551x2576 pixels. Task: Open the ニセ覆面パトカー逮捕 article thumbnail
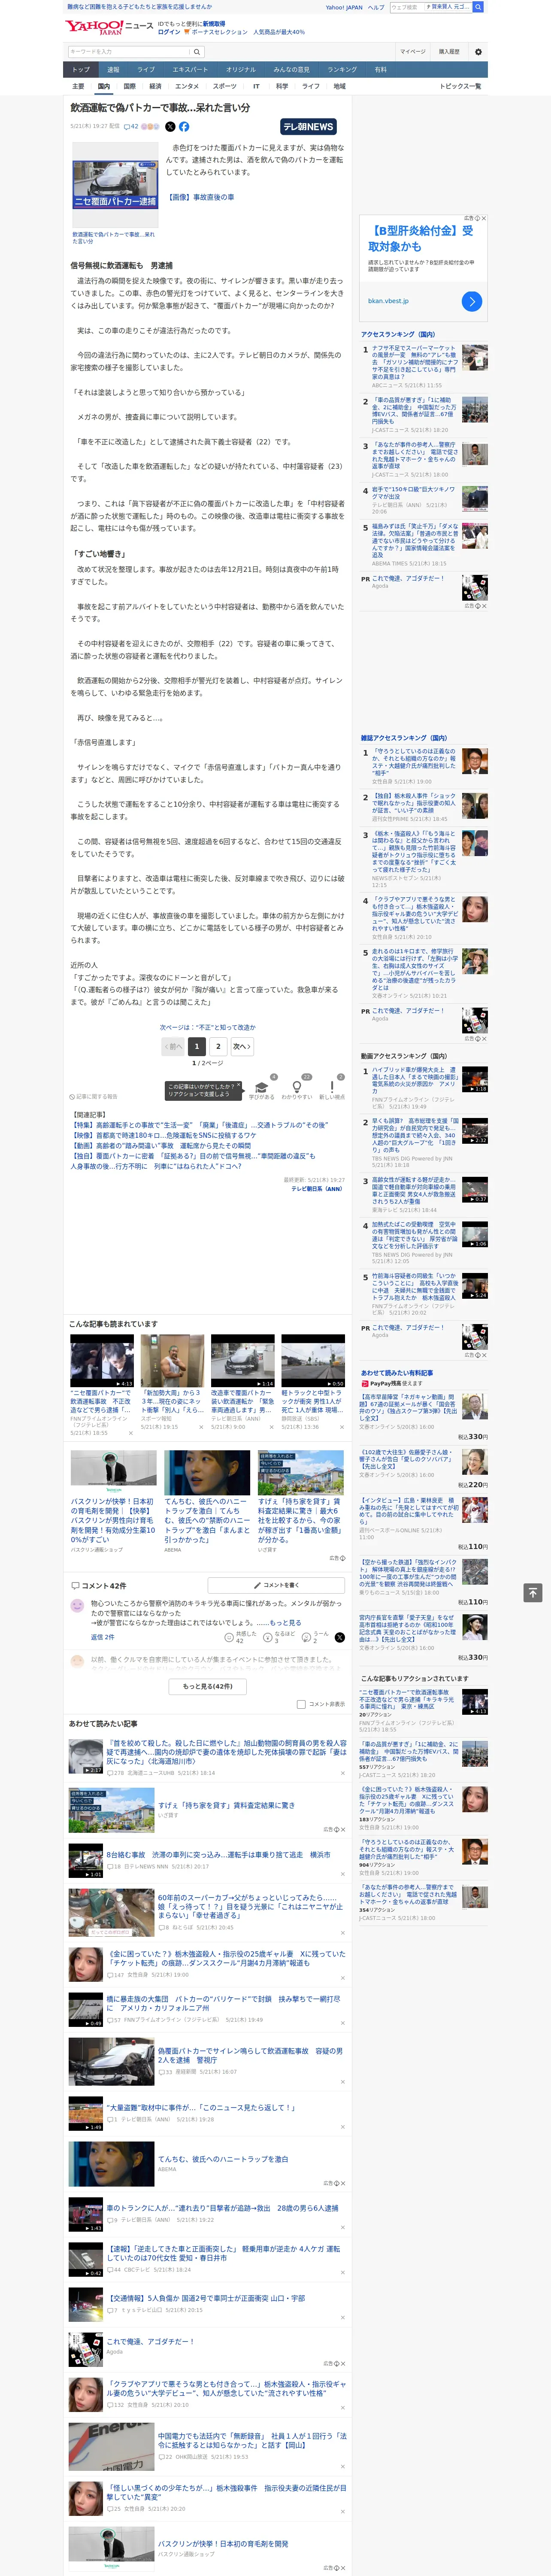pyautogui.click(x=114, y=186)
